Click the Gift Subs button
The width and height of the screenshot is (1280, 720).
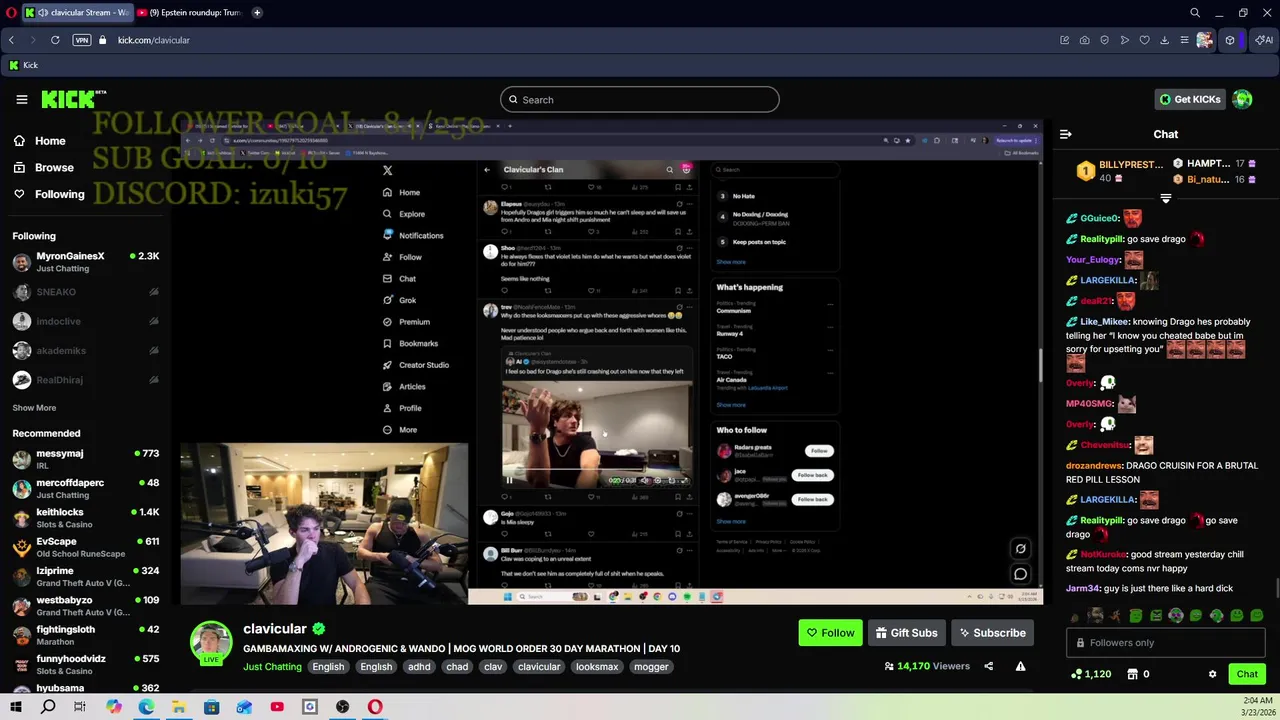[906, 633]
